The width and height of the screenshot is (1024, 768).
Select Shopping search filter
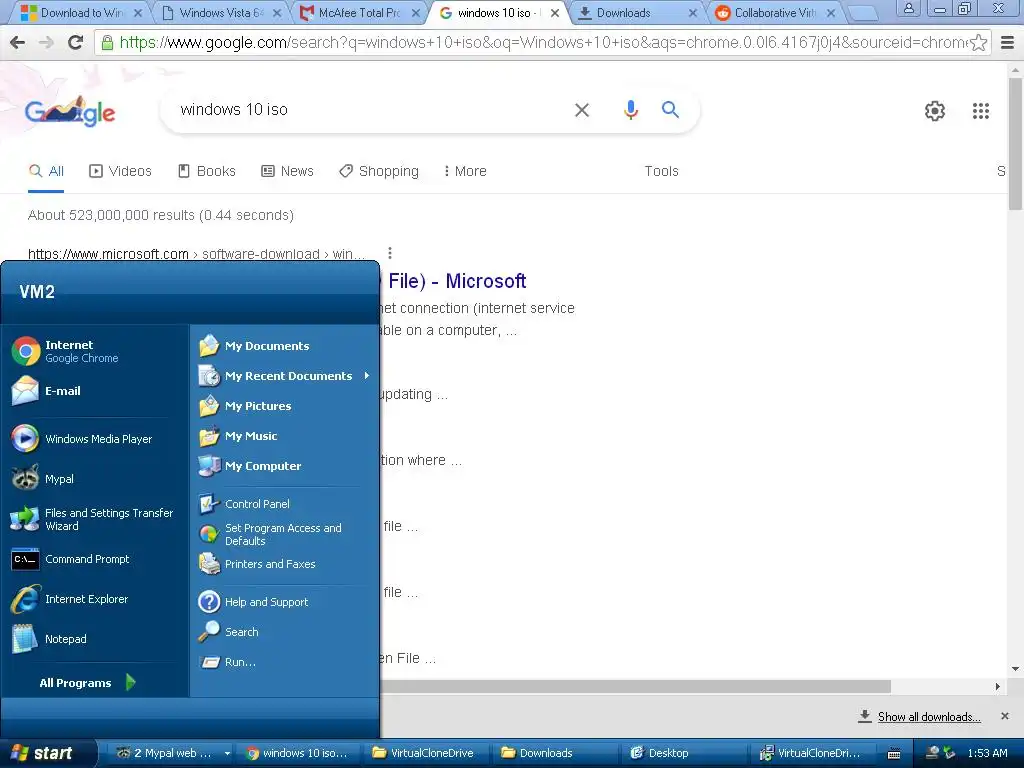379,171
